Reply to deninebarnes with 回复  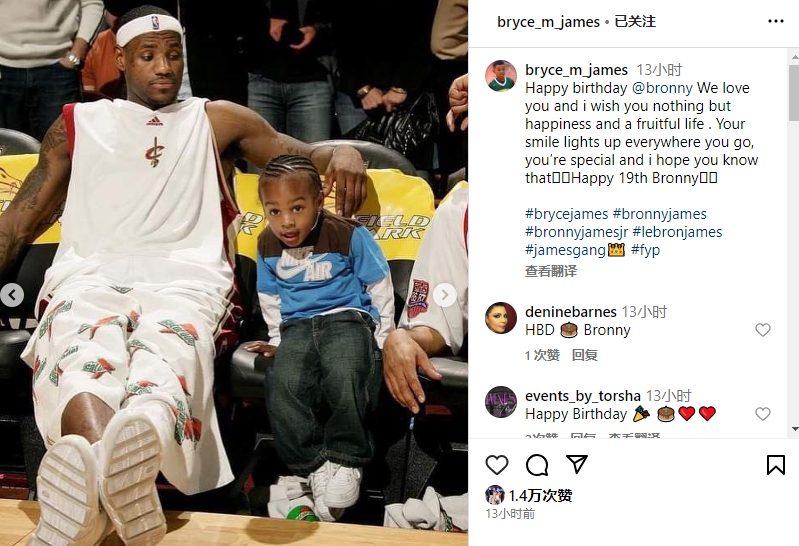click(584, 355)
